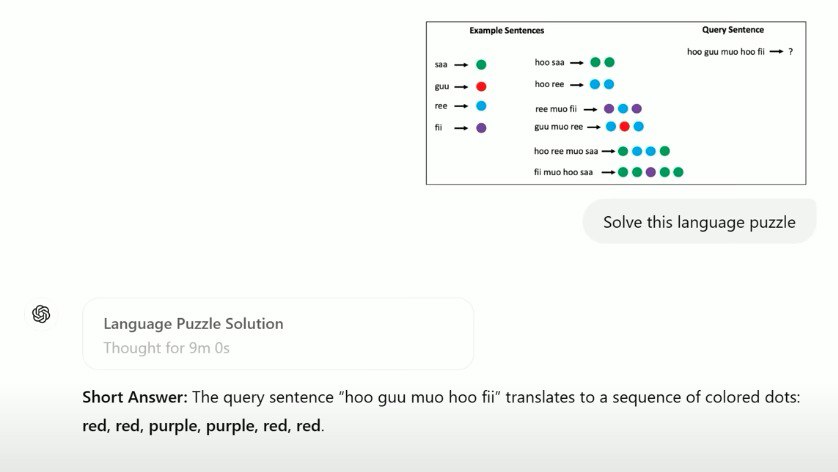Screen dimensions: 838x472
Task: Click the red dot next to "guu"
Action: tap(481, 87)
